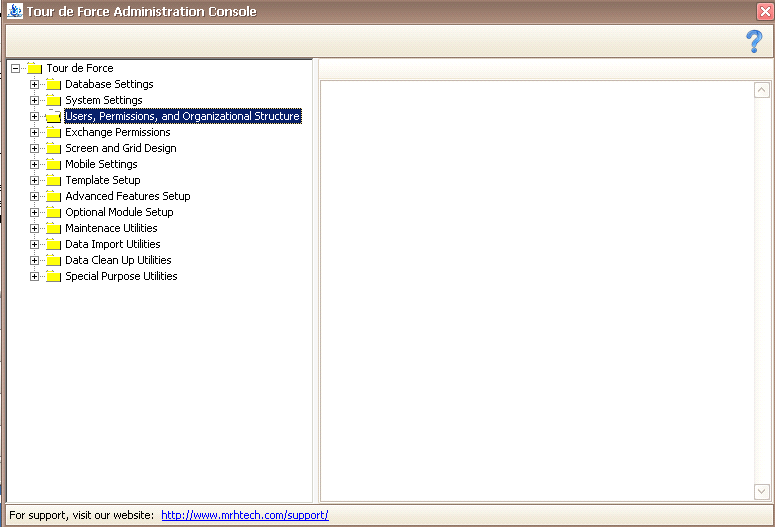The image size is (775, 527).
Task: Select Optional Module Setup label
Action: [x=119, y=212]
